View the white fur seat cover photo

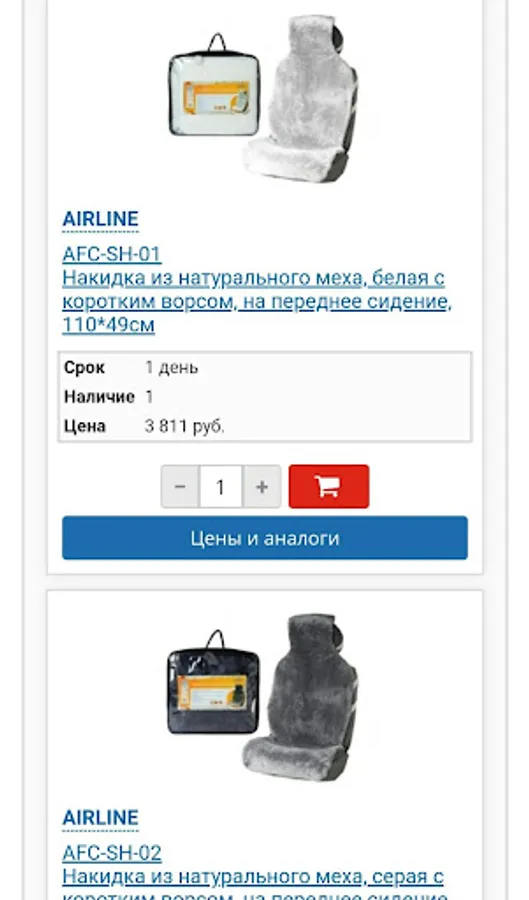pos(302,99)
